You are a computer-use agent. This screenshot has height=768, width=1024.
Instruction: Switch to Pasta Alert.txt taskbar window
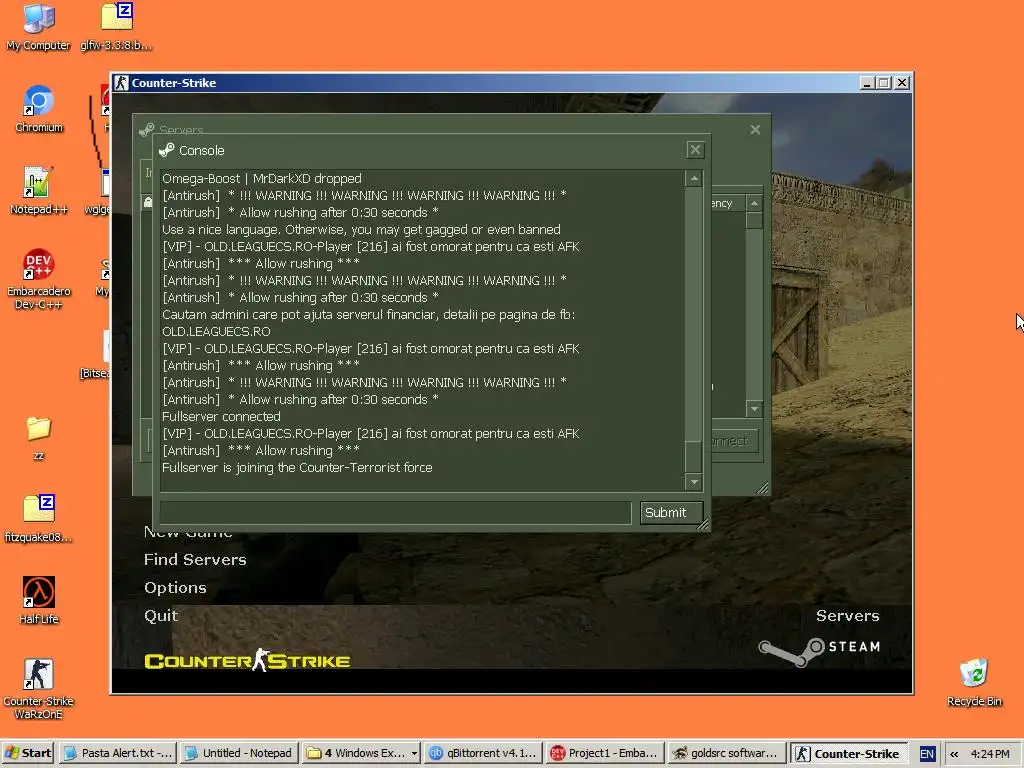(x=118, y=753)
